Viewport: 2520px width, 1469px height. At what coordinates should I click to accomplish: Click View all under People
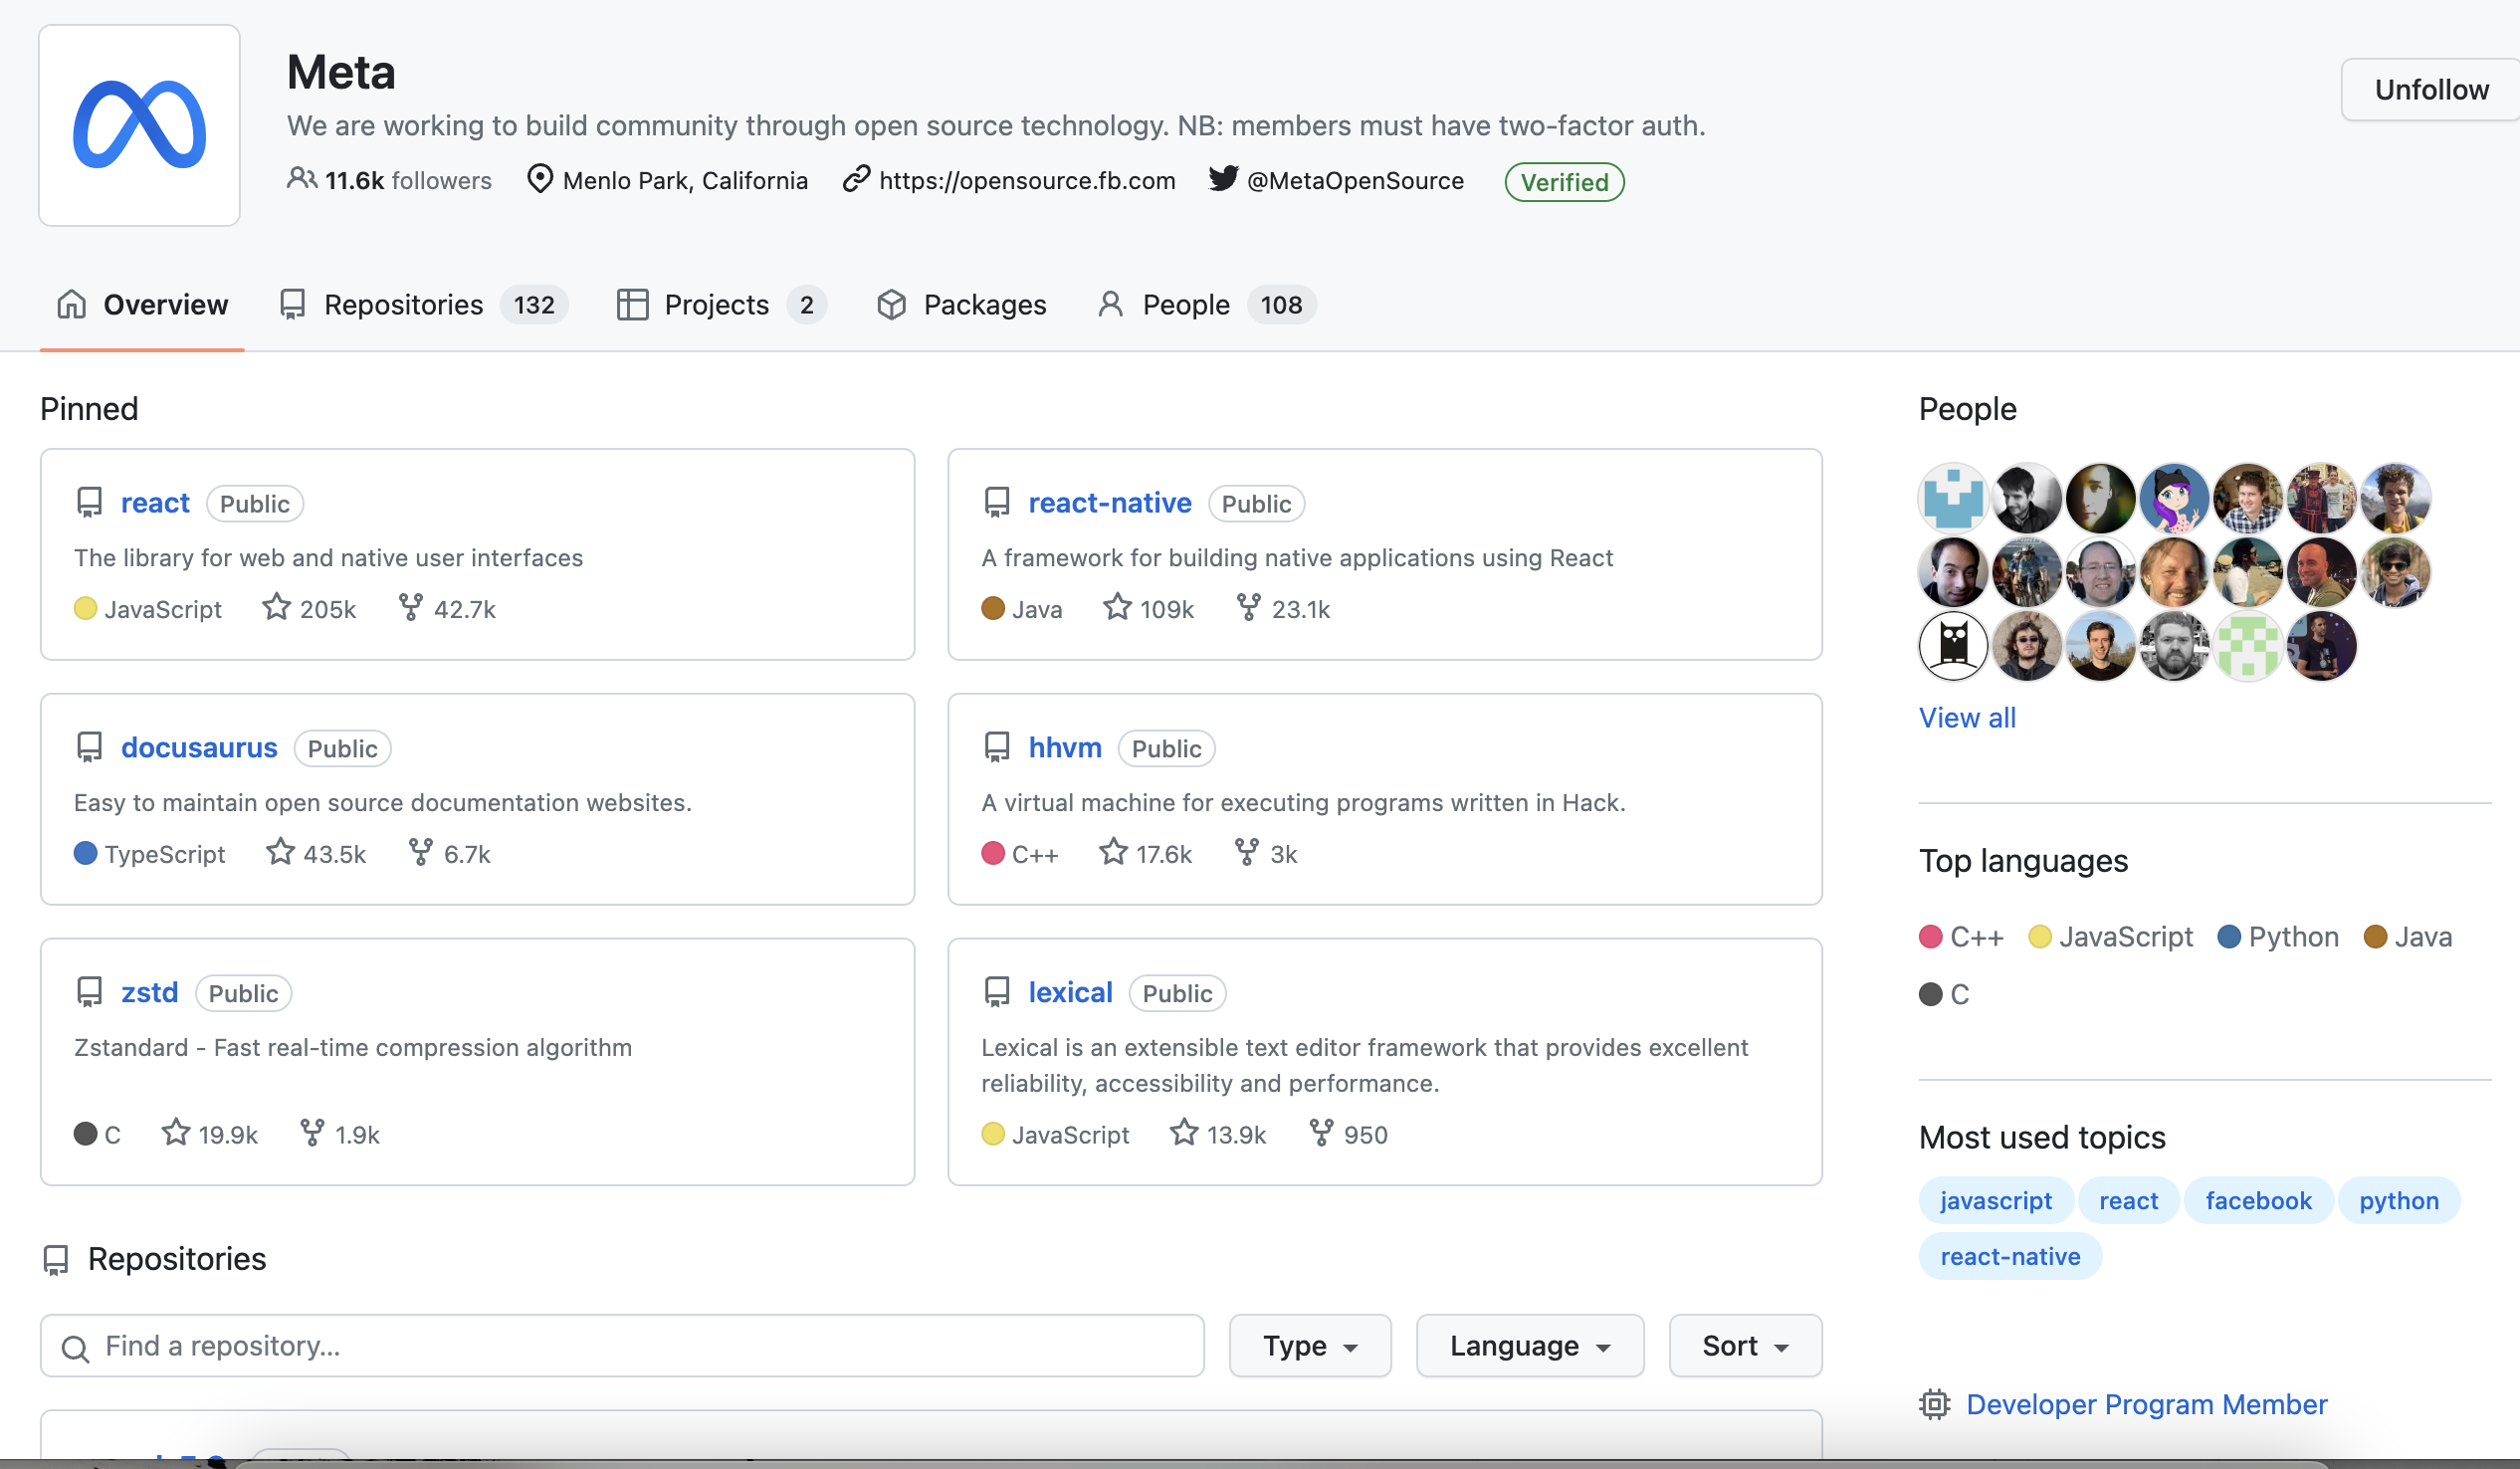pos(1966,717)
